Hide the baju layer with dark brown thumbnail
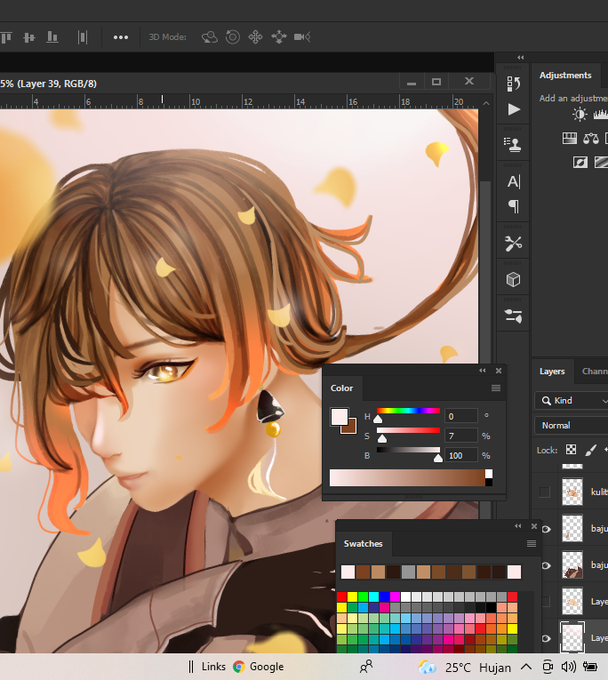 coord(546,566)
